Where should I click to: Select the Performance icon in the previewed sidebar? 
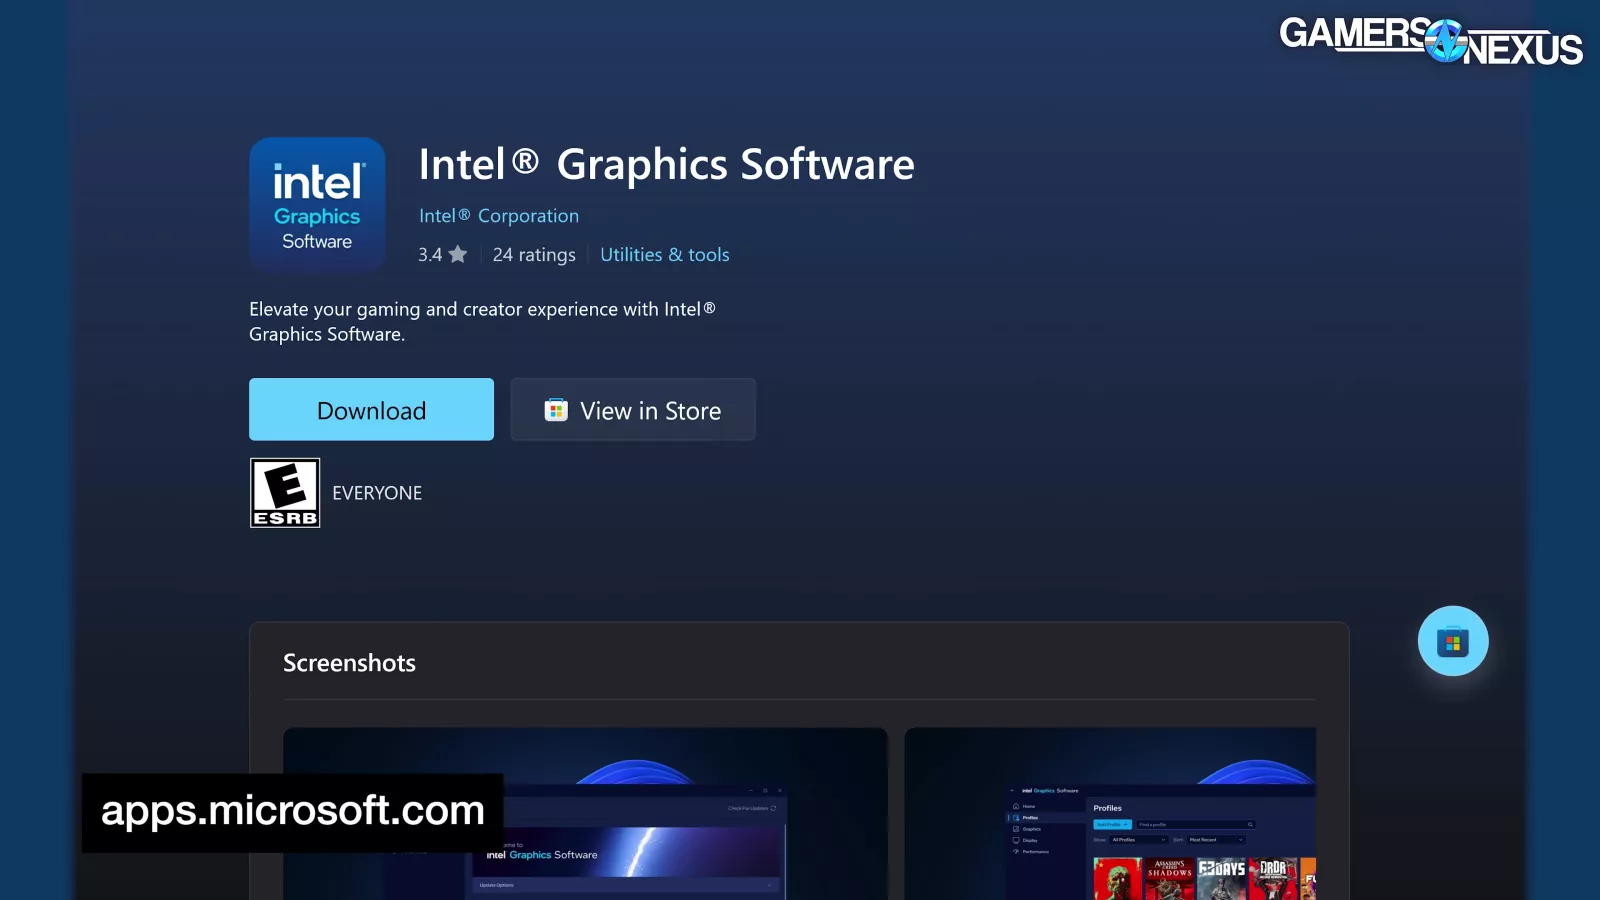[x=1016, y=852]
